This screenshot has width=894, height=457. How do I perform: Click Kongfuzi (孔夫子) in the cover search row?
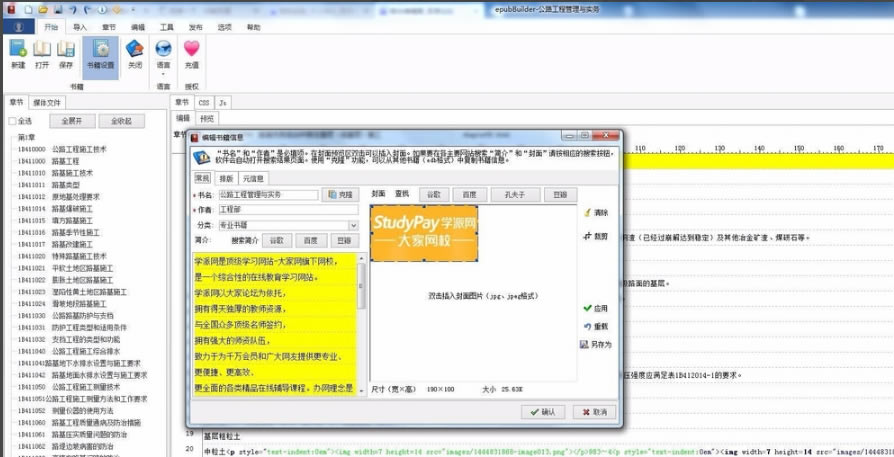click(x=515, y=194)
